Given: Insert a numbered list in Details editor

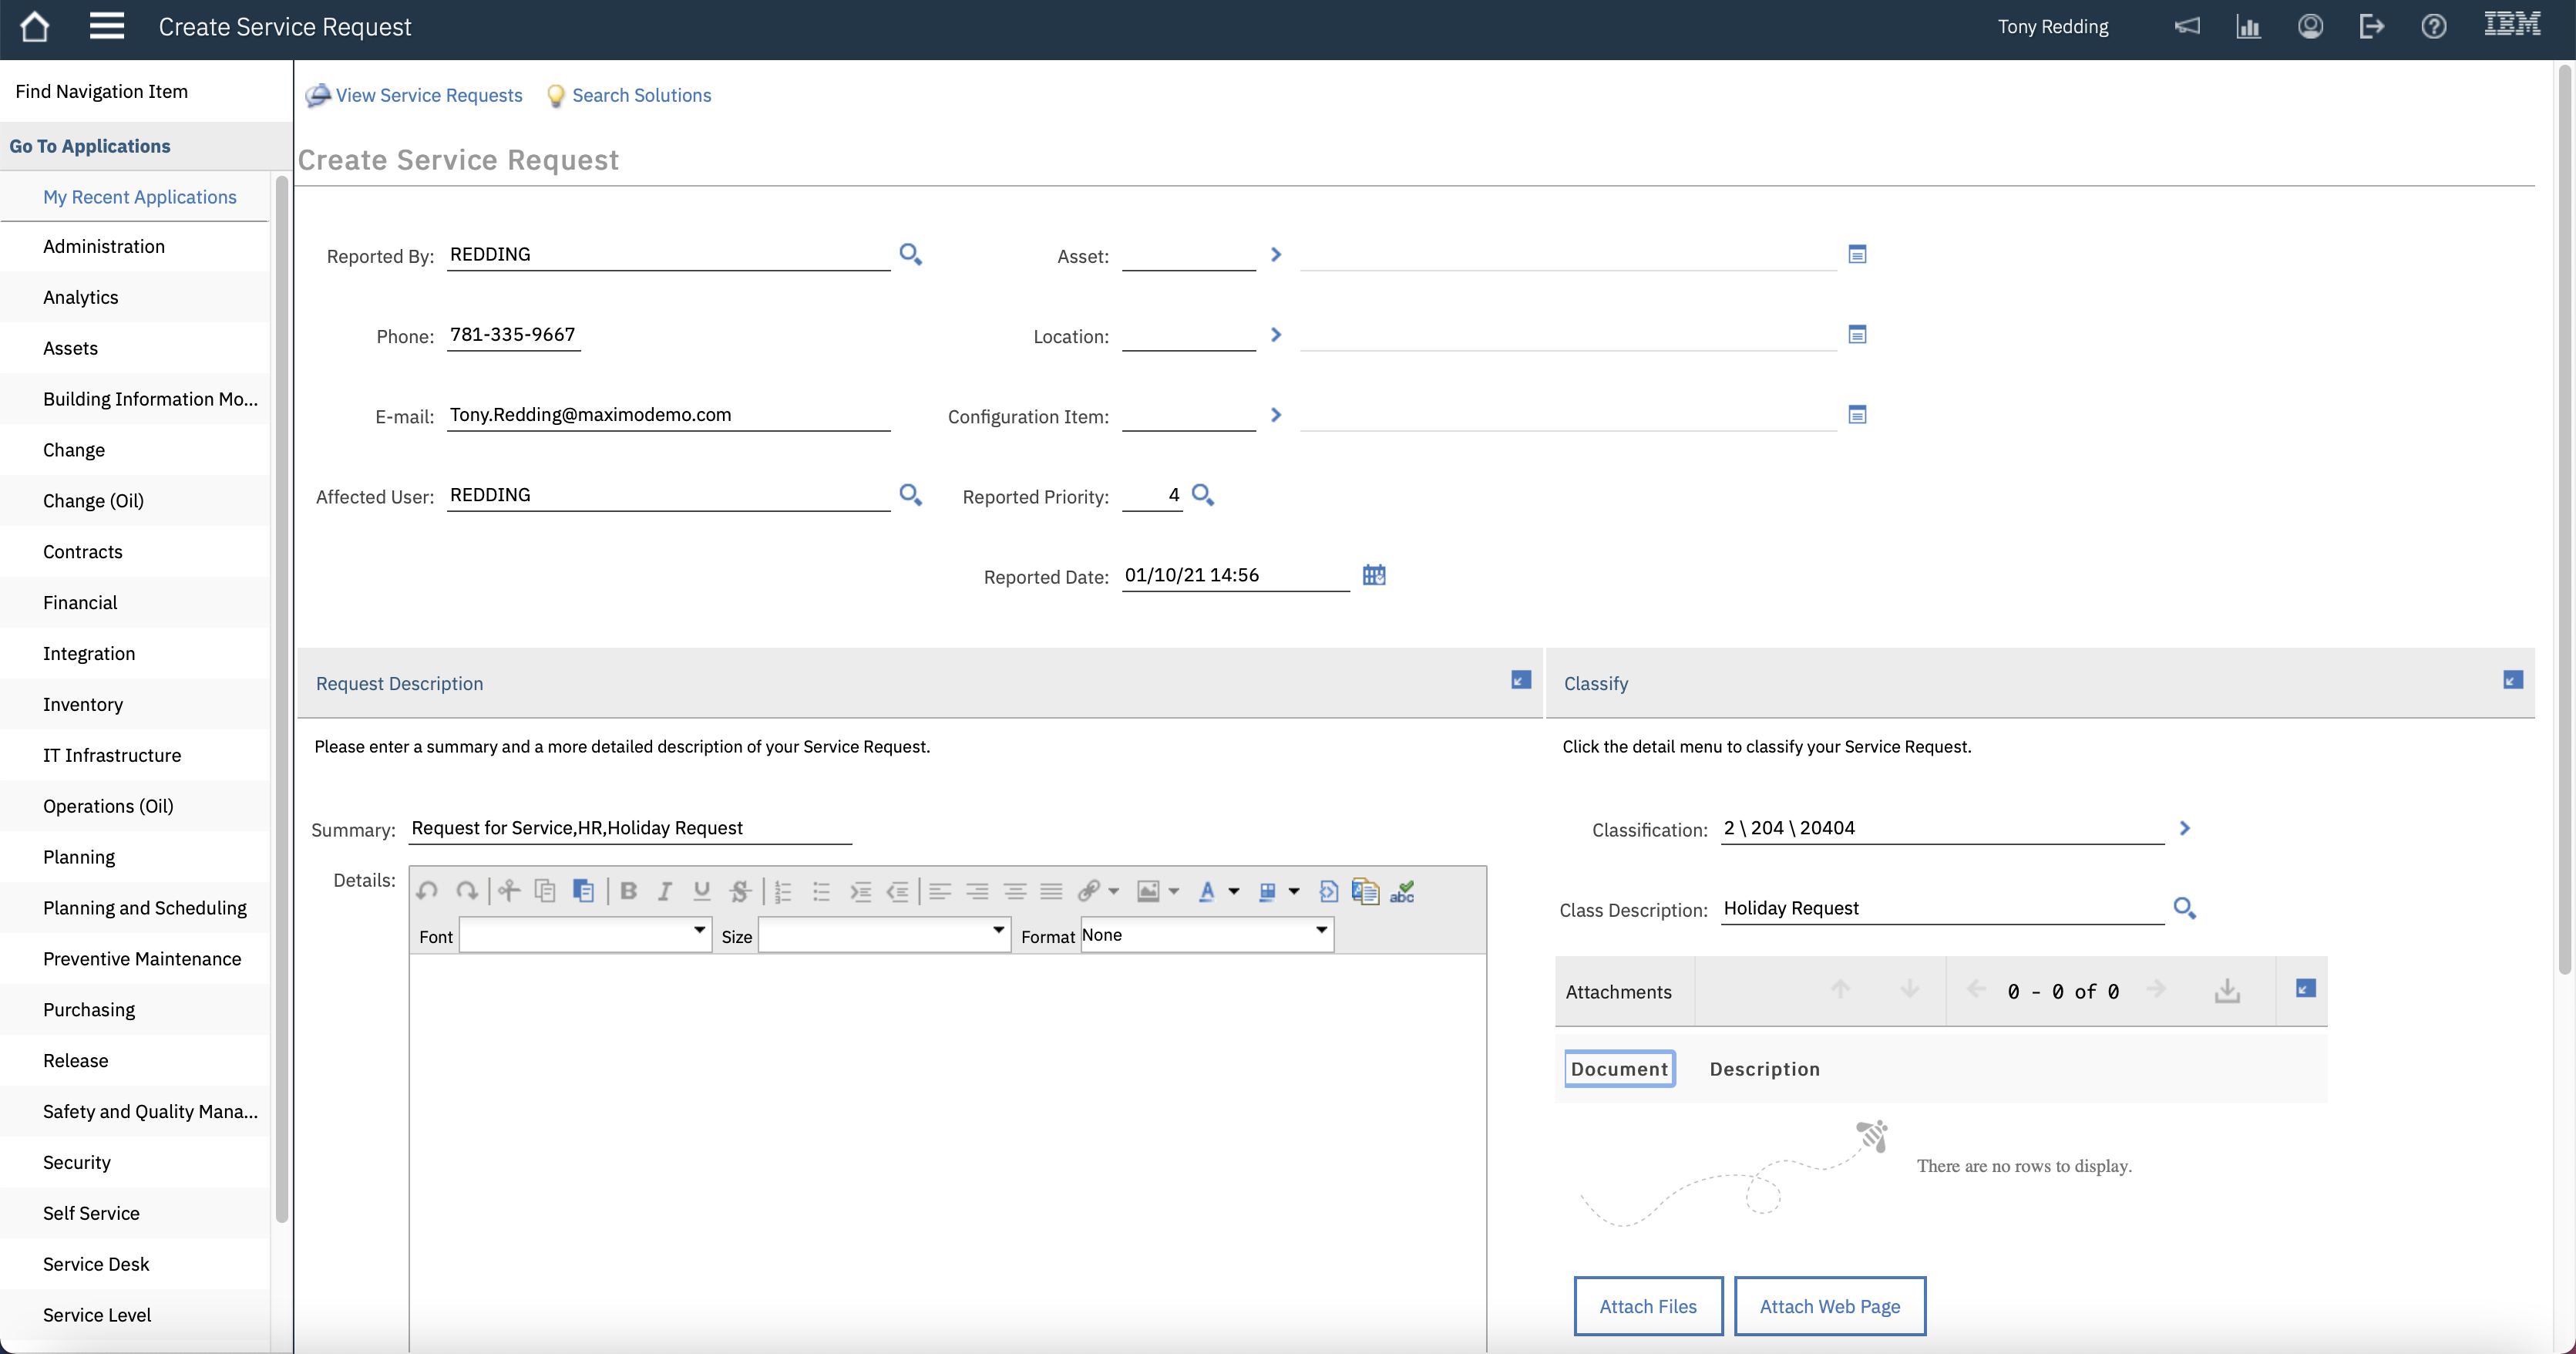Looking at the screenshot, I should tap(783, 891).
